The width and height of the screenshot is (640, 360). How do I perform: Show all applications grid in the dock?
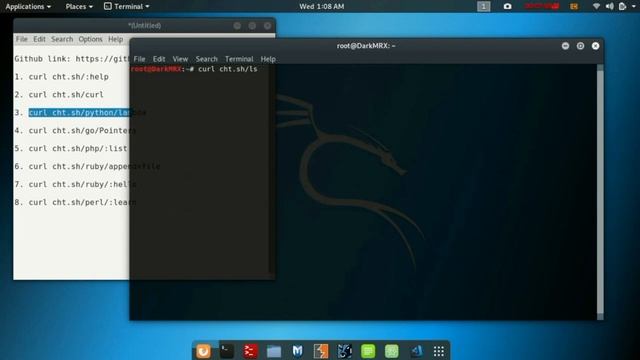pos(439,351)
